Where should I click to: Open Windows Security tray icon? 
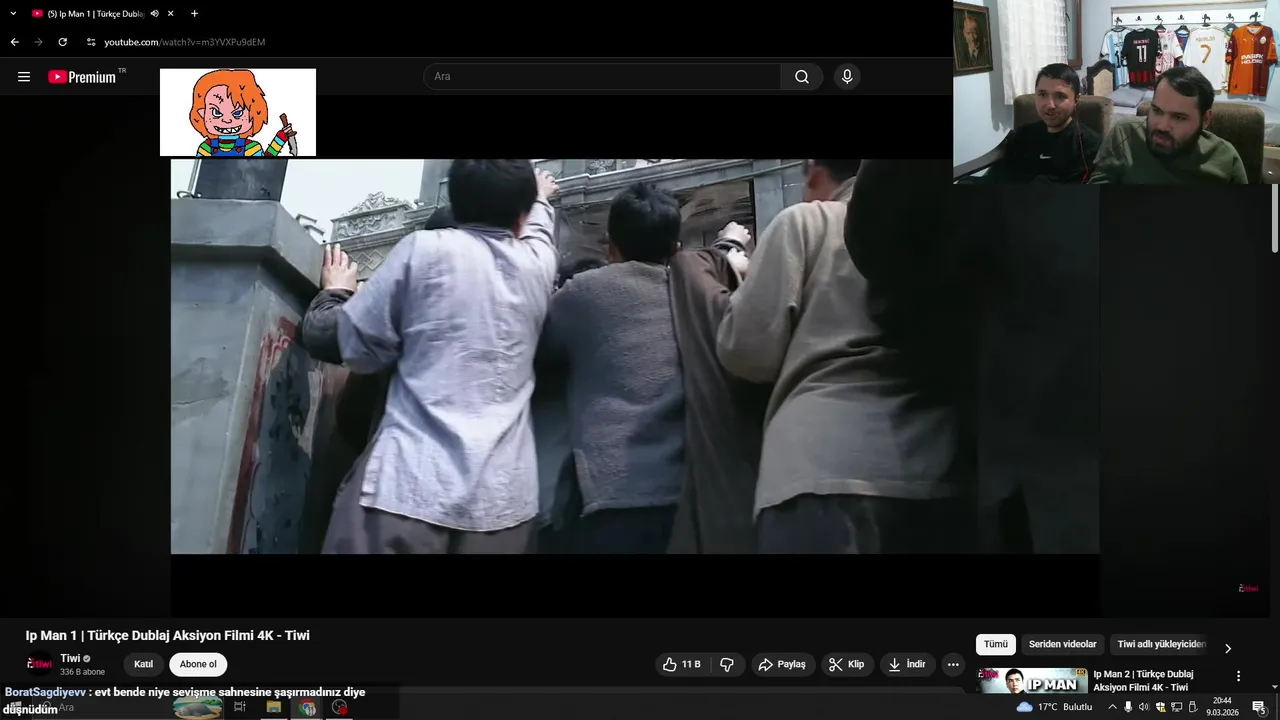[1160, 707]
